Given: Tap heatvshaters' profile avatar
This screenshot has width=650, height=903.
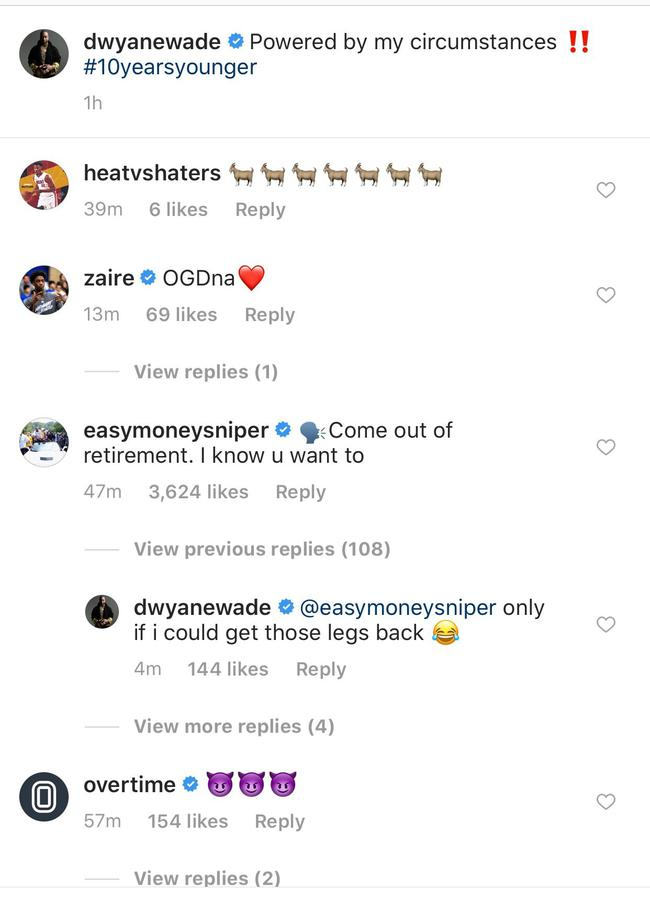Looking at the screenshot, I should coord(44,185).
